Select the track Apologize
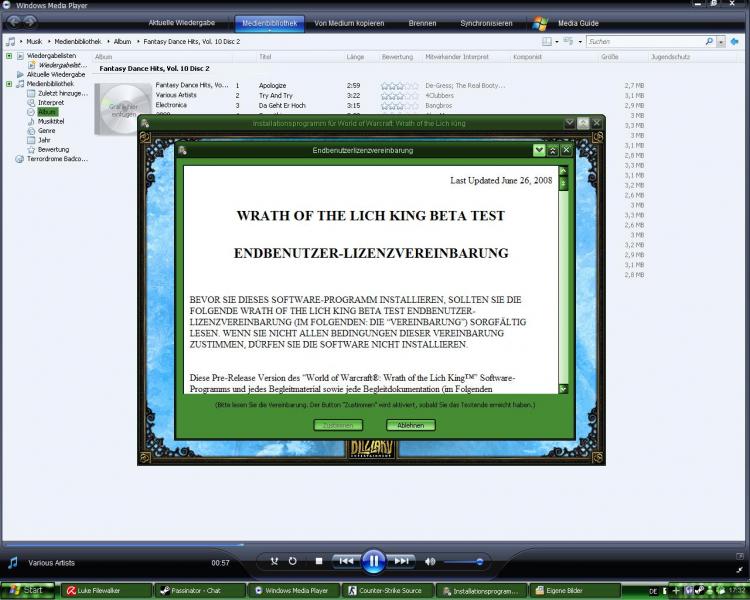Image resolution: width=750 pixels, height=600 pixels. pyautogui.click(x=272, y=86)
